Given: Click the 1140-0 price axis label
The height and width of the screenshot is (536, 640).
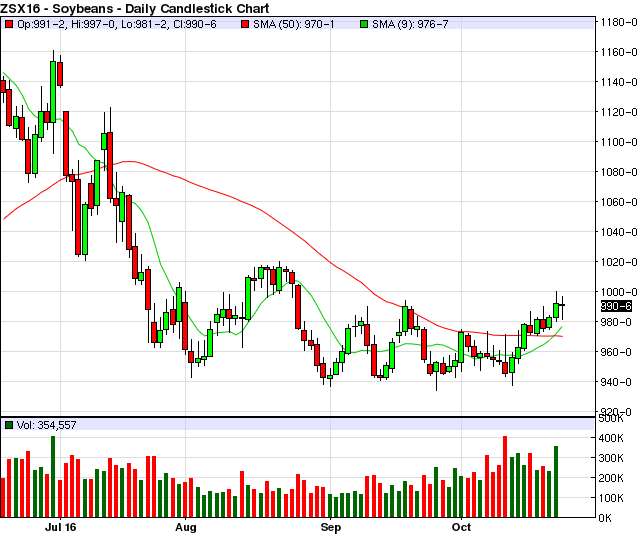Looking at the screenshot, I should pos(618,82).
